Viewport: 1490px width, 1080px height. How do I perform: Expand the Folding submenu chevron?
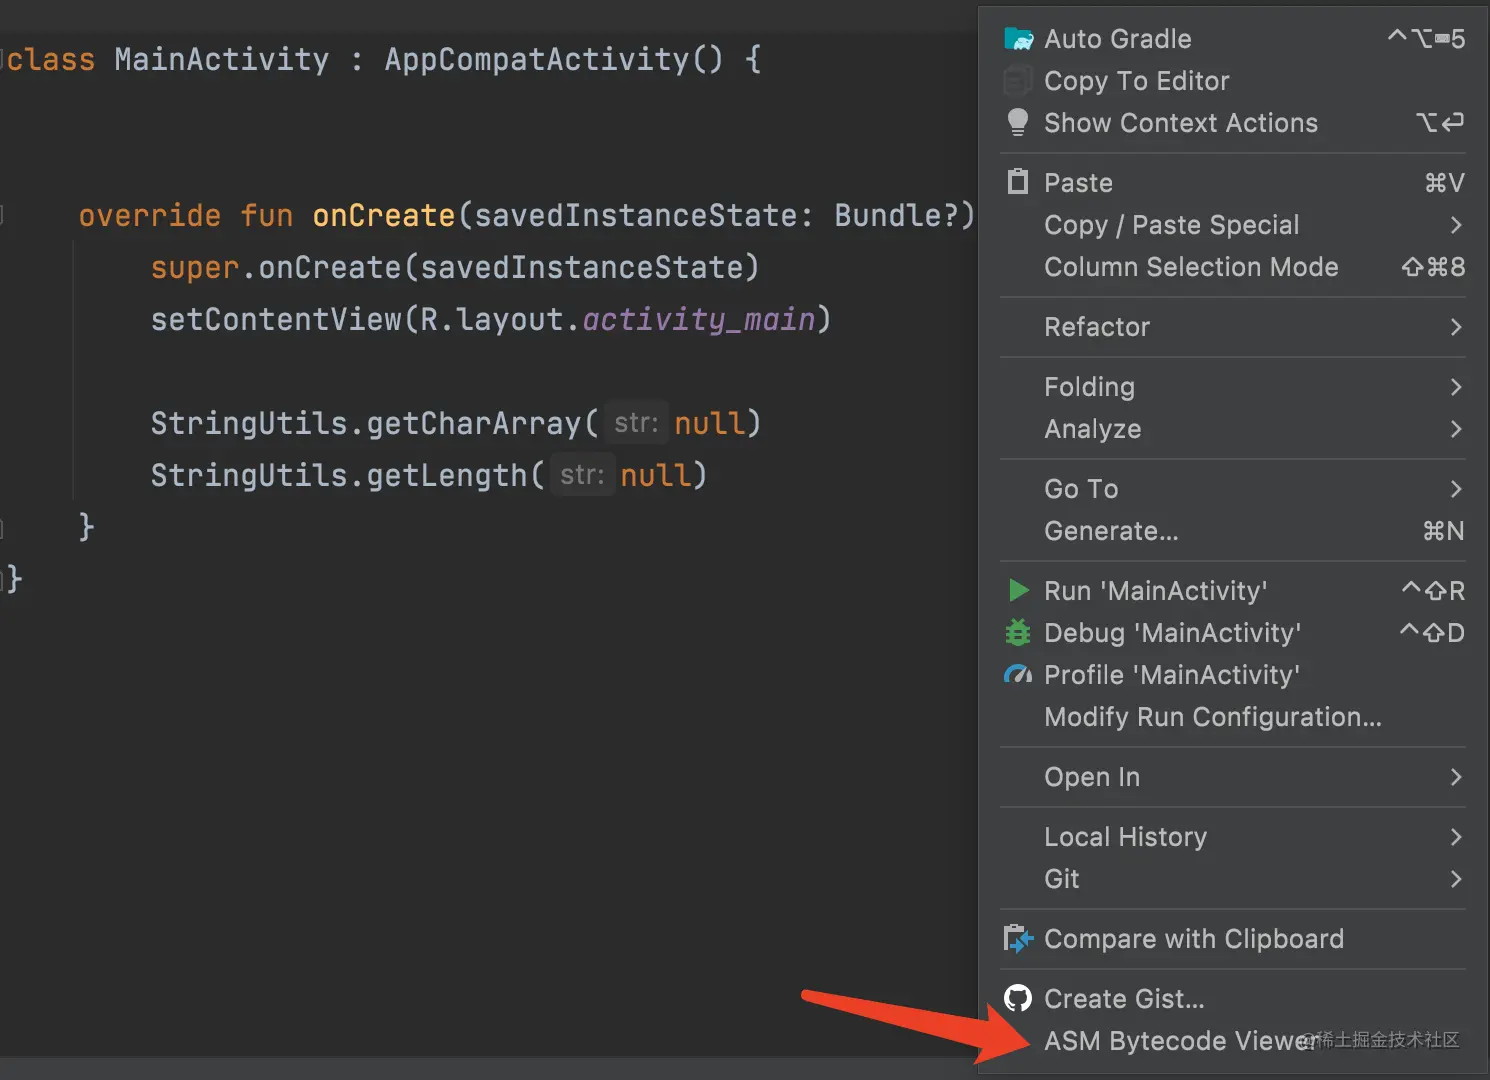pos(1455,387)
